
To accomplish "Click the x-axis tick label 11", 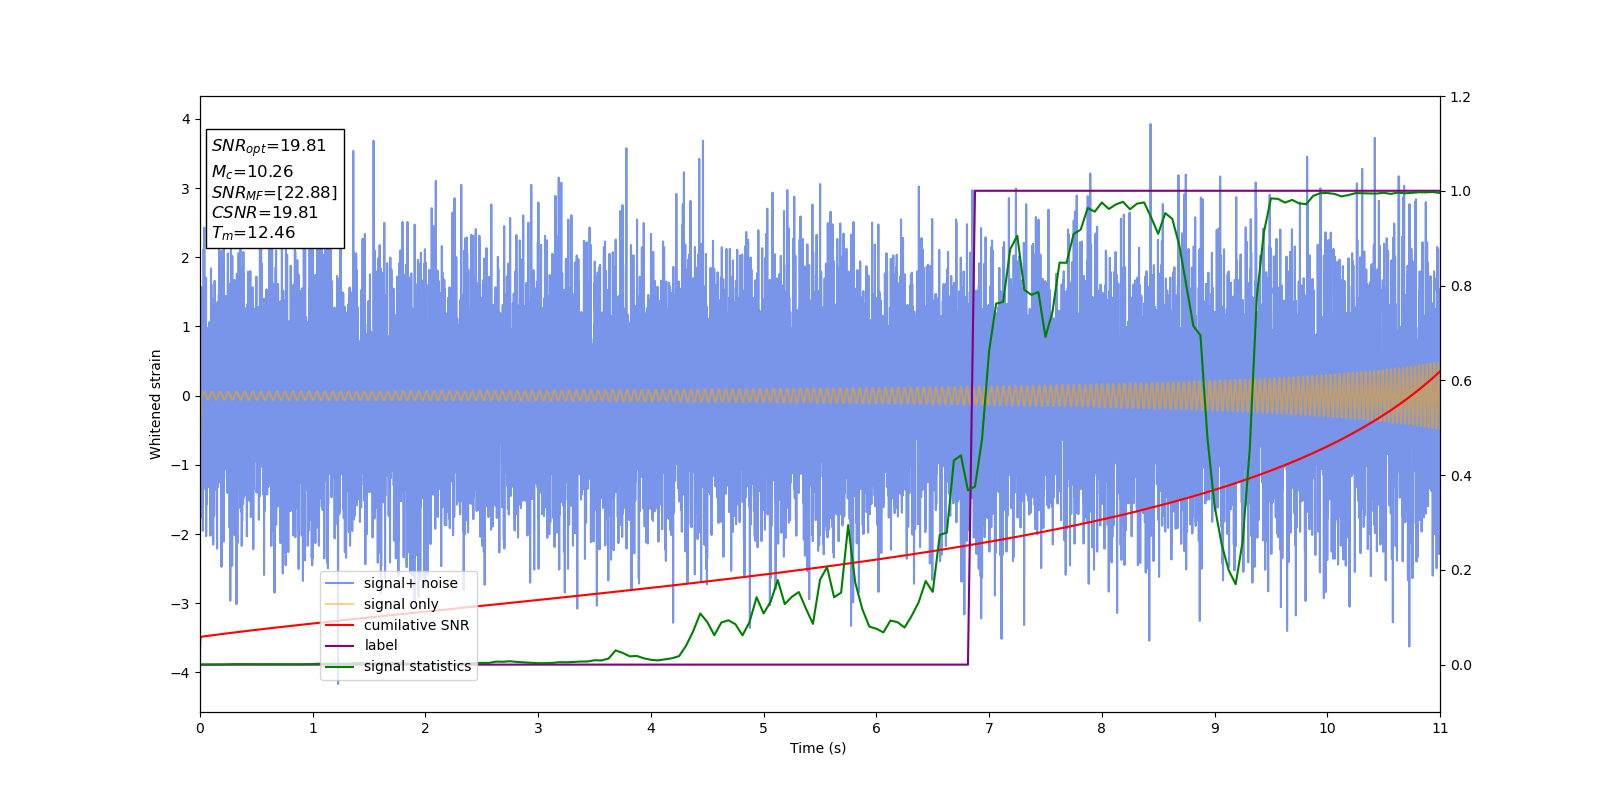I will click(x=1440, y=728).
